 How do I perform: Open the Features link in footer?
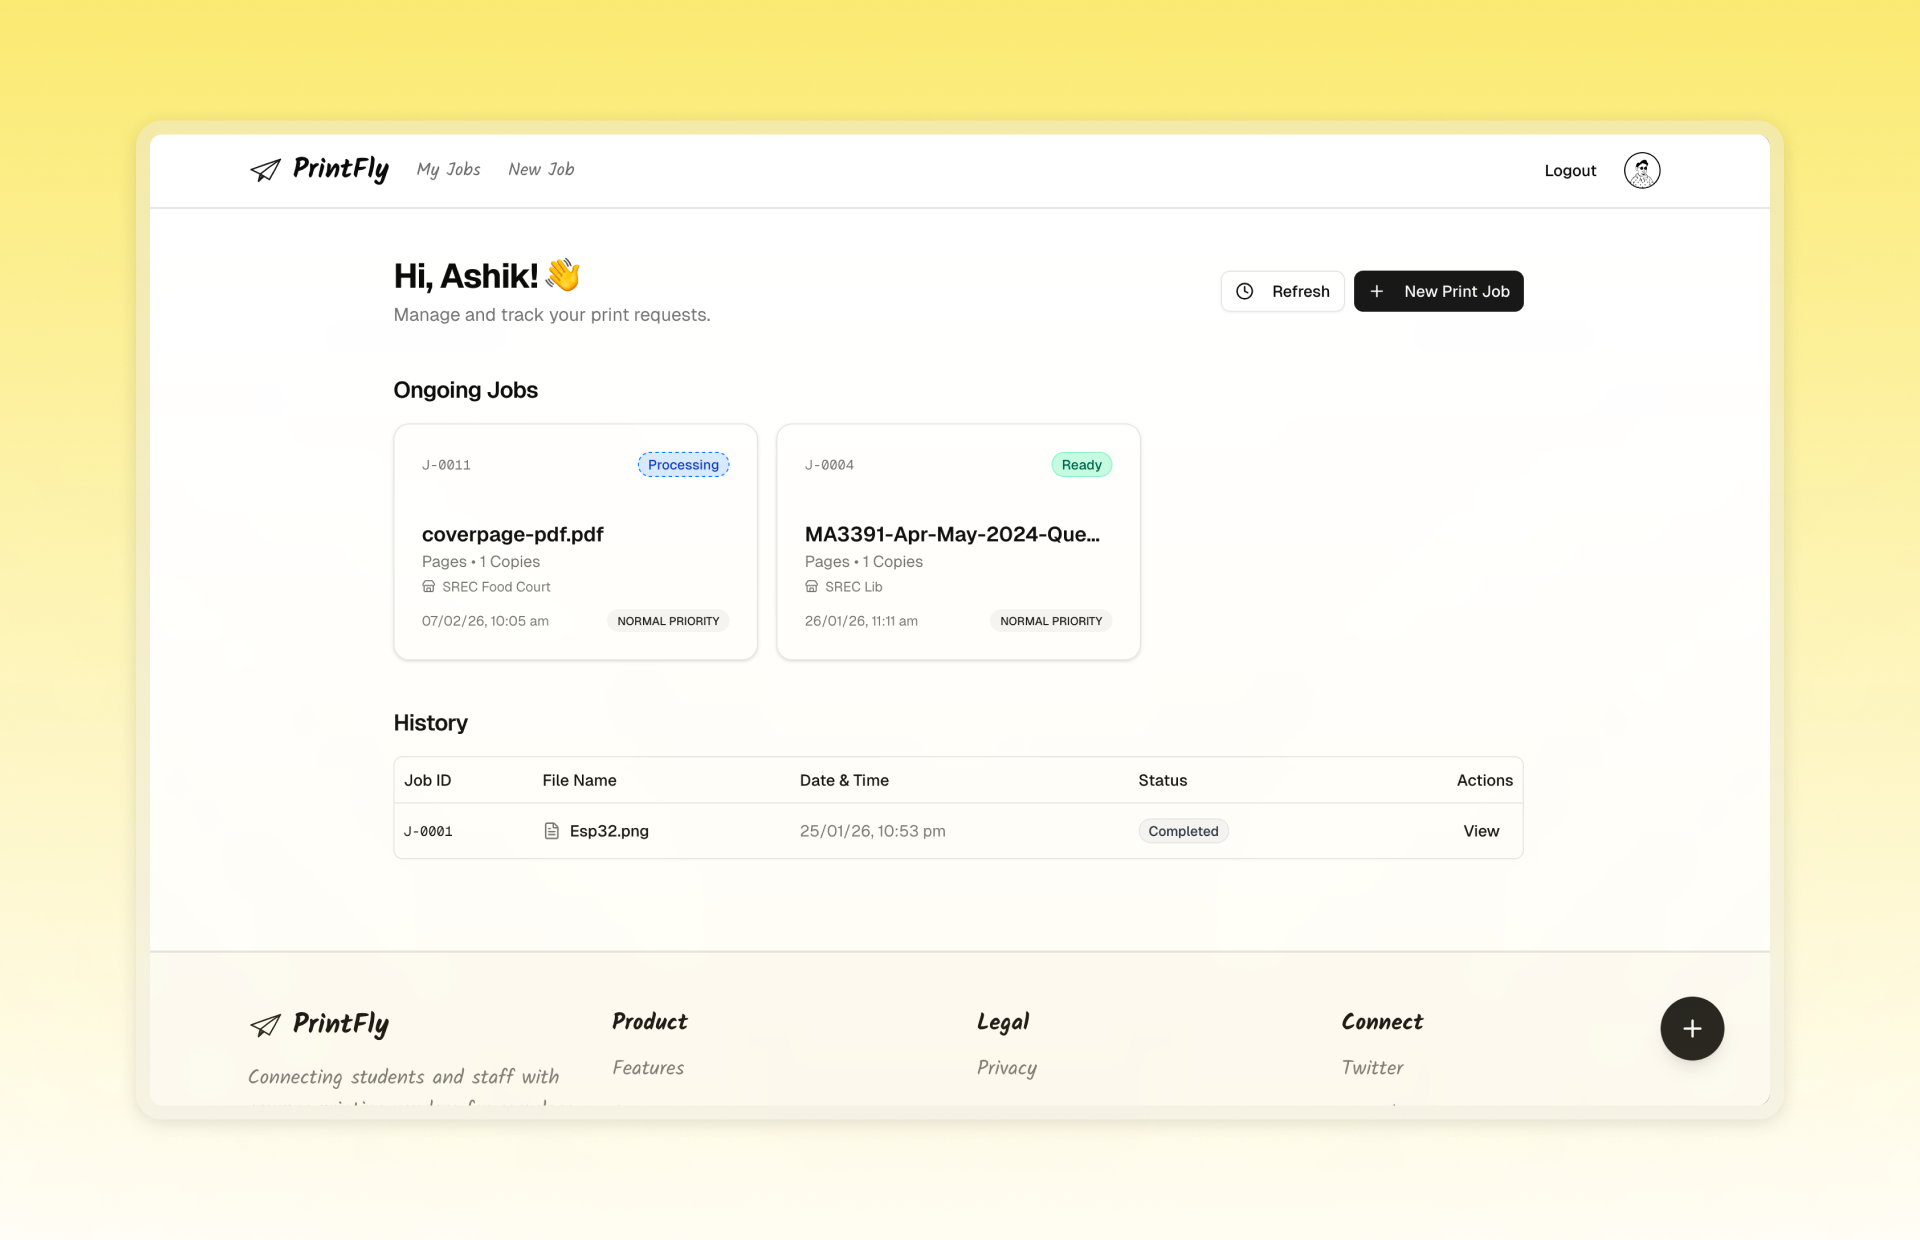click(648, 1068)
